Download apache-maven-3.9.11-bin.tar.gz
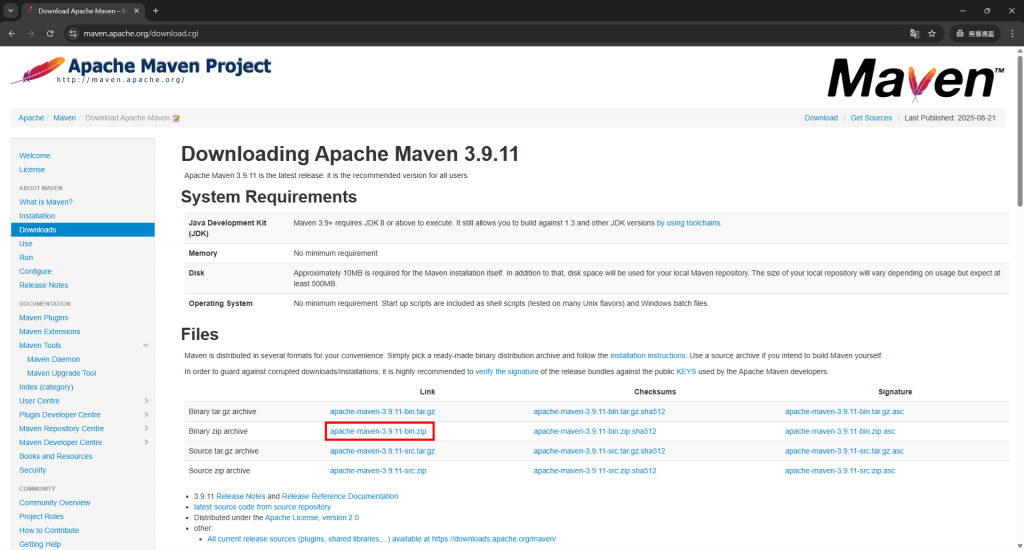 click(382, 412)
